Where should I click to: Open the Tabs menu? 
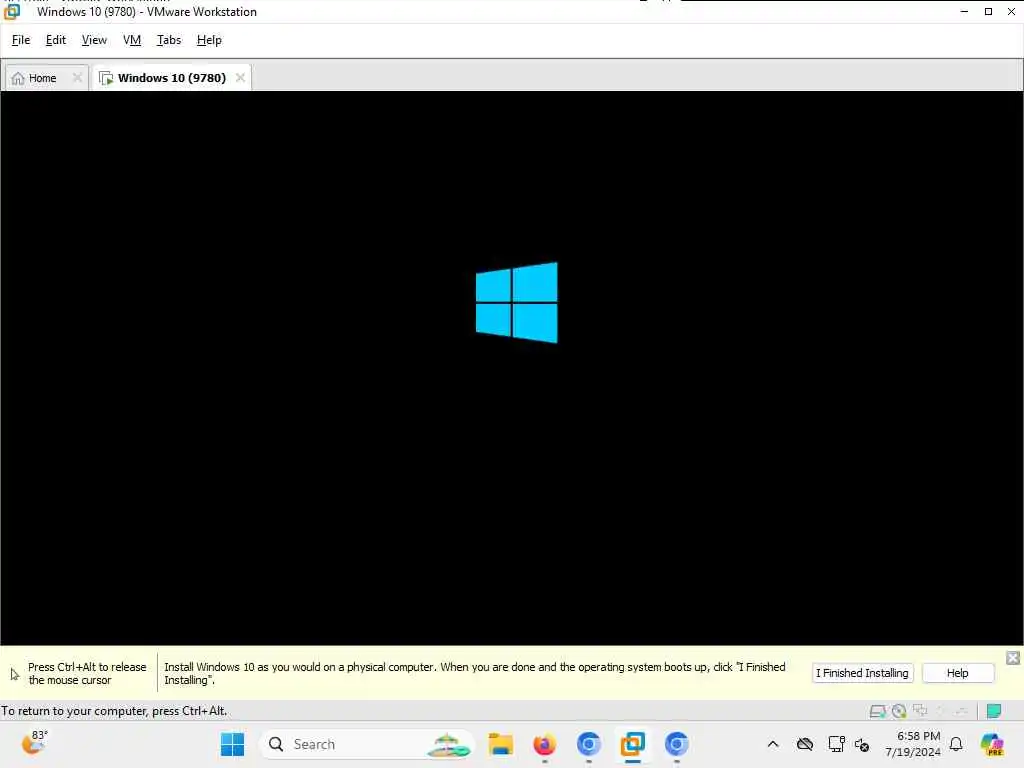tap(168, 40)
